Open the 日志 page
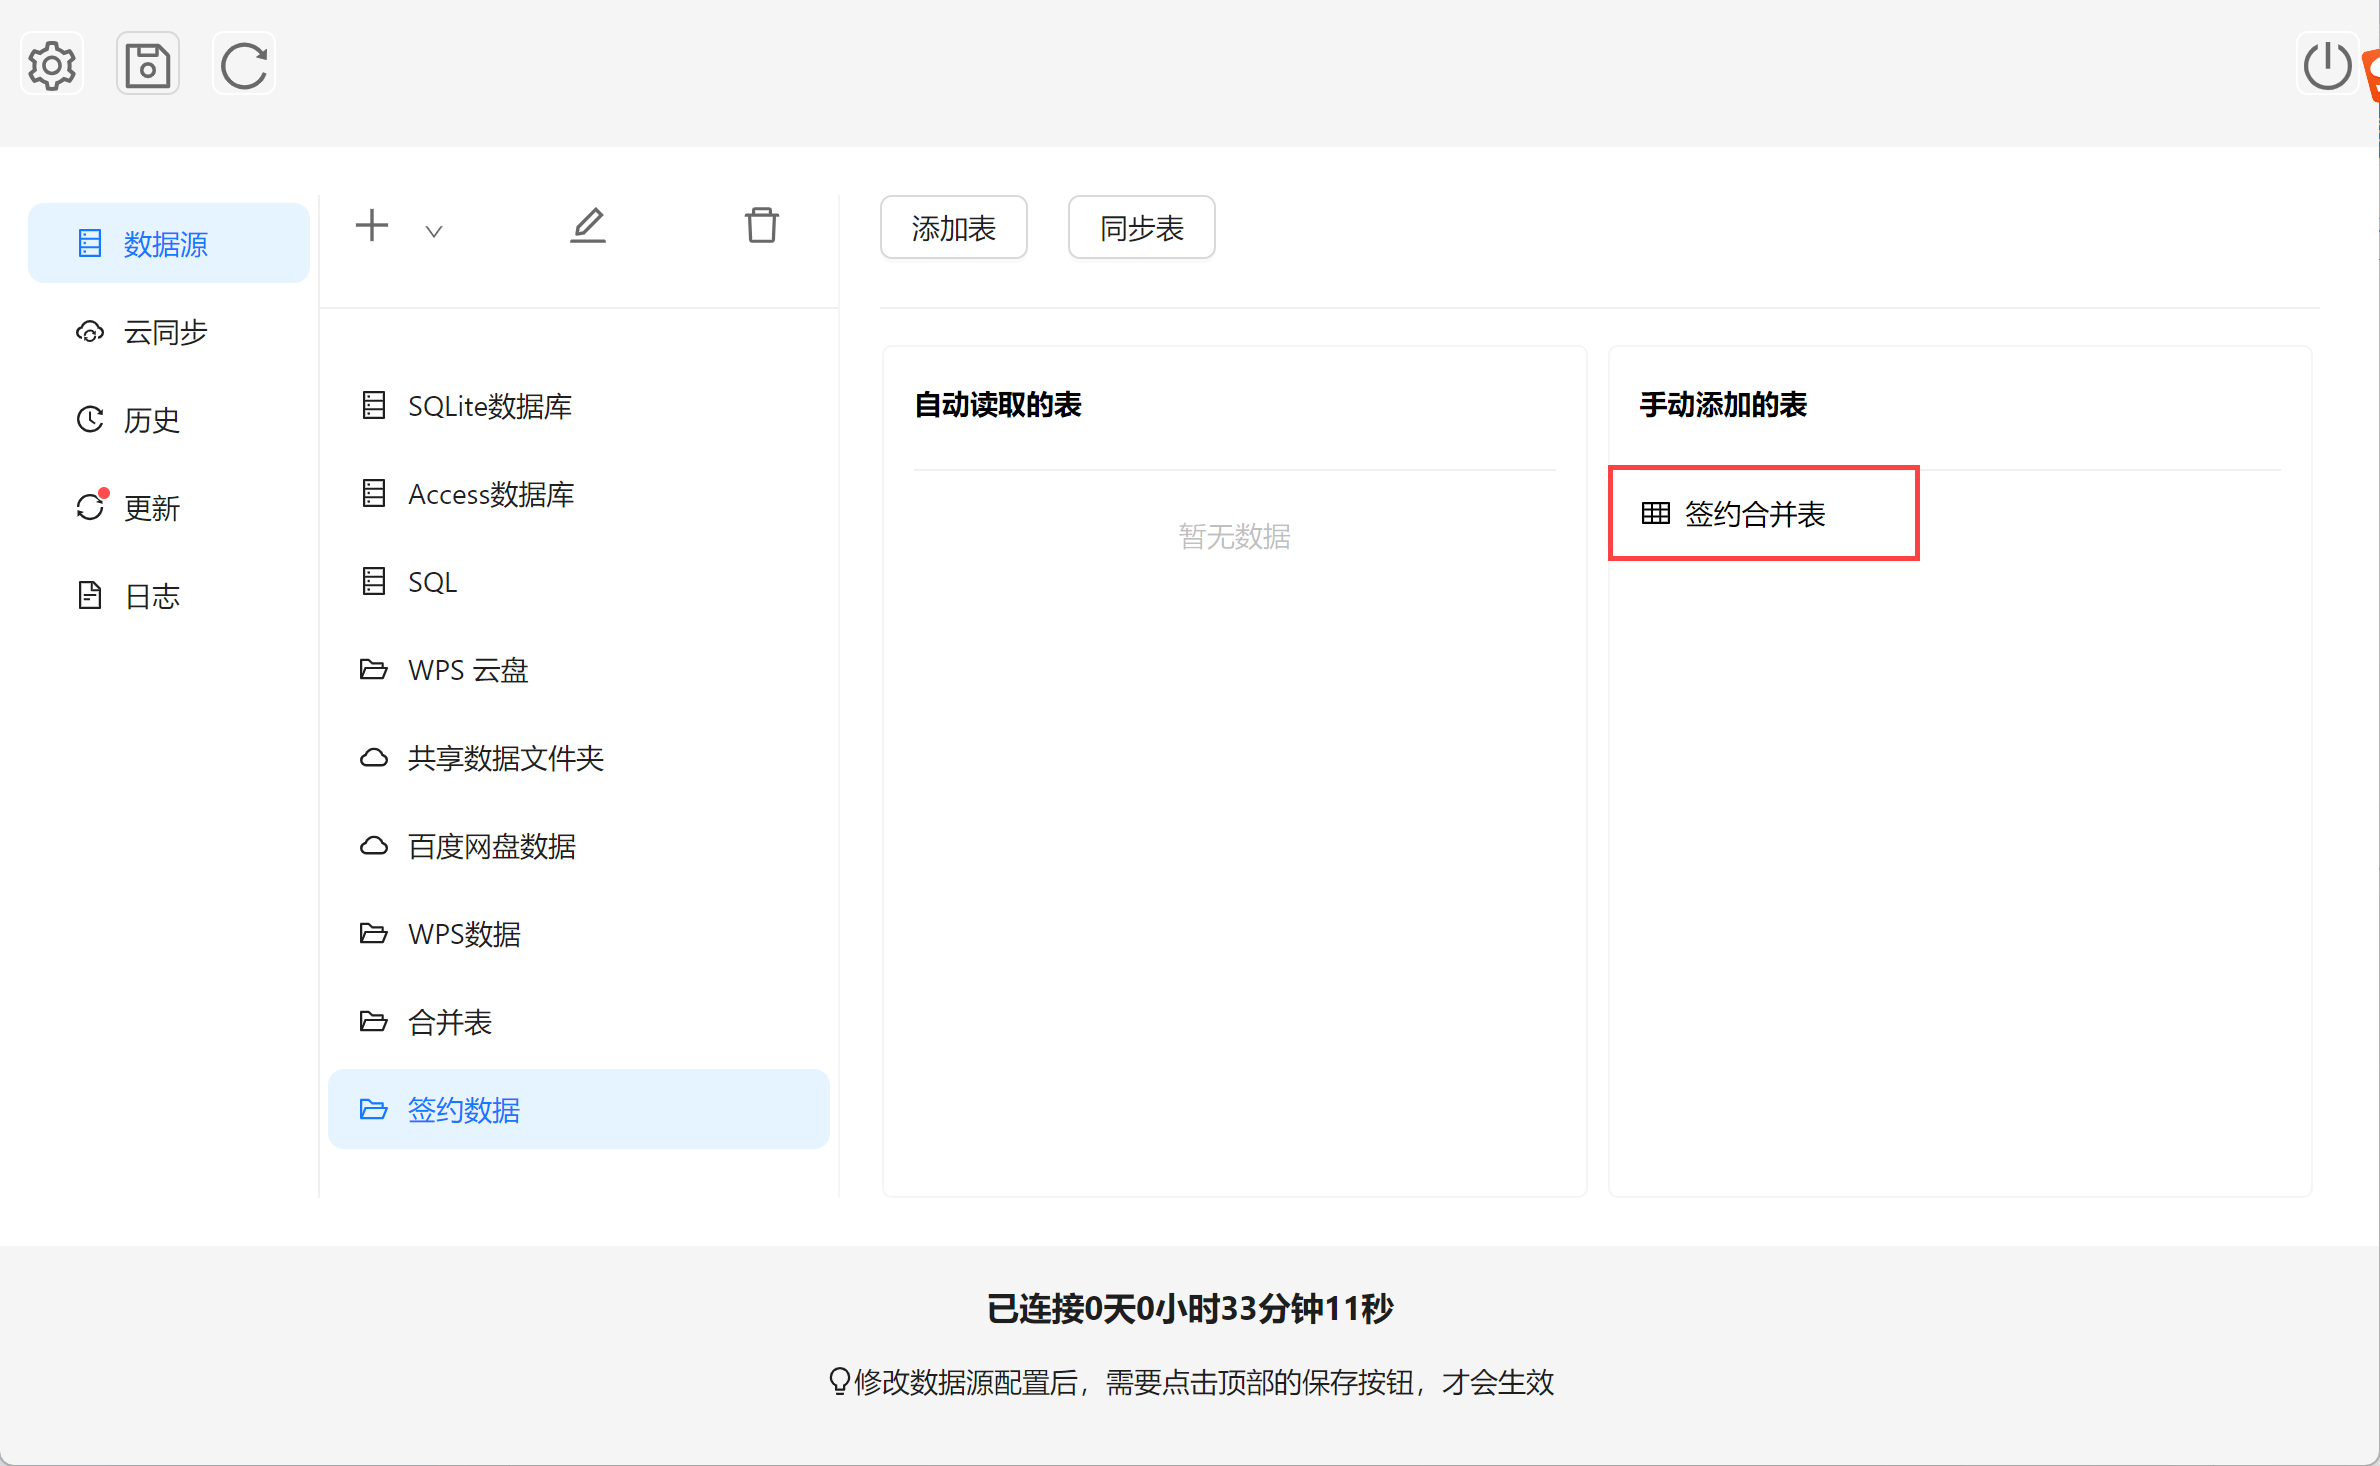Viewport: 2380px width, 1466px height. click(x=151, y=596)
